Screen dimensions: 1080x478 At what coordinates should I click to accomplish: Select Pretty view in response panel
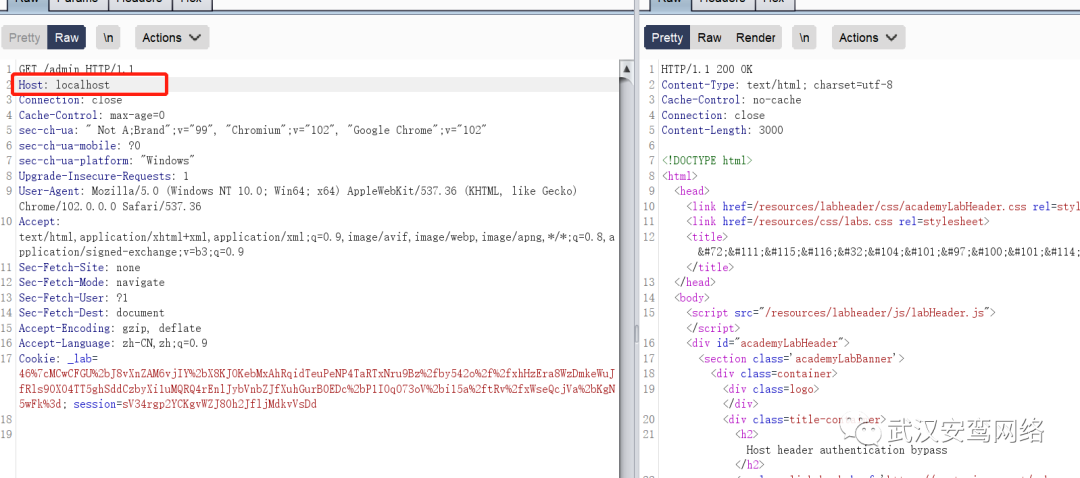(x=667, y=38)
